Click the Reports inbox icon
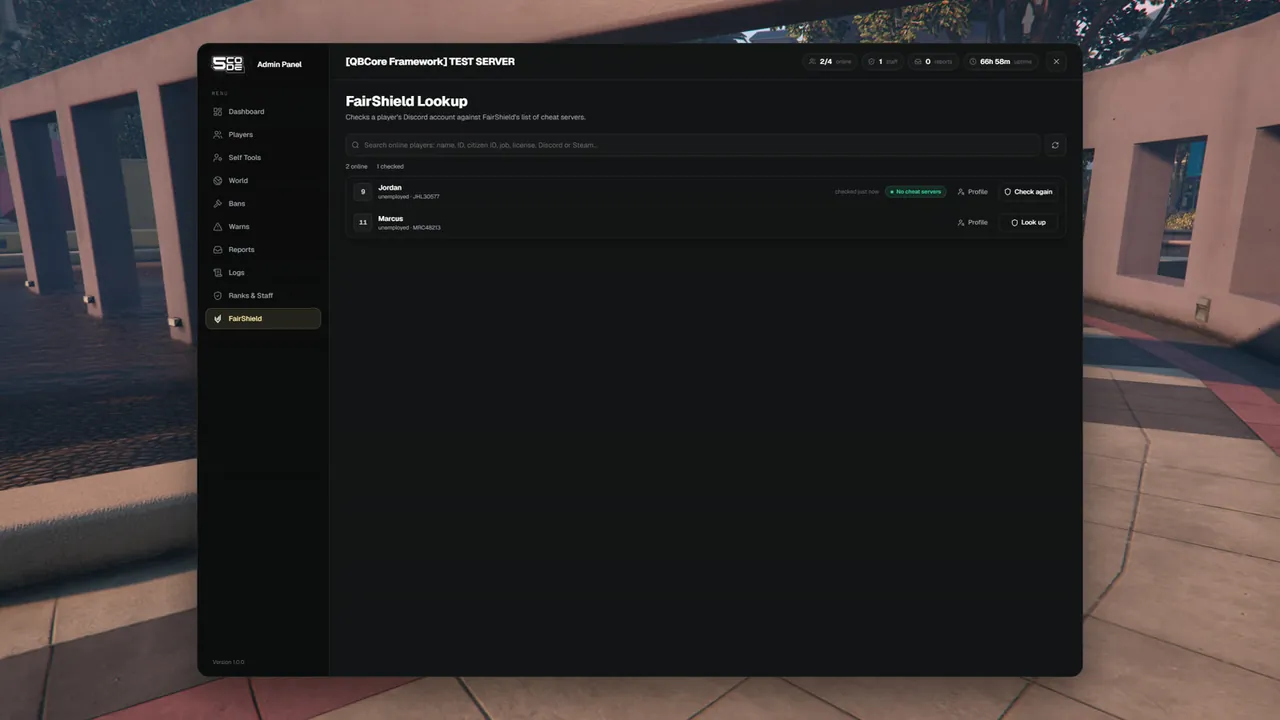This screenshot has height=720, width=1280. click(x=218, y=250)
